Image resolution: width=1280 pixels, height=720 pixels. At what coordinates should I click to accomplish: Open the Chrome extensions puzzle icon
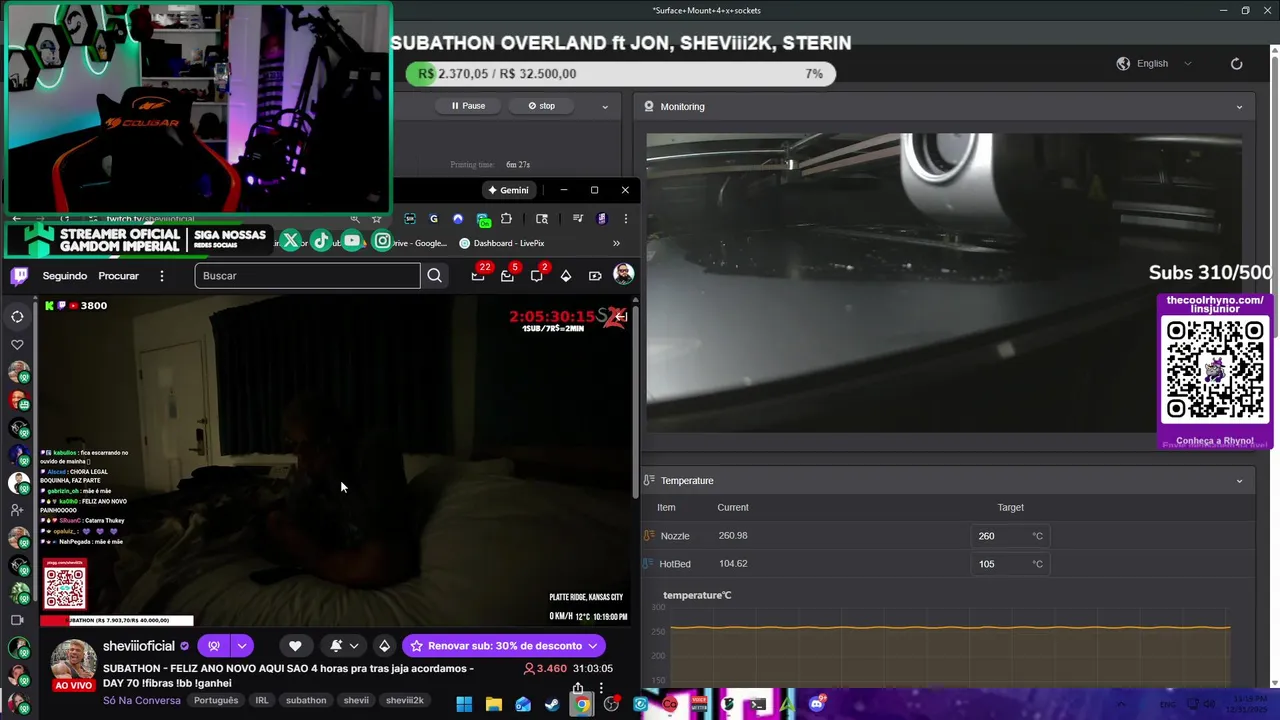(506, 219)
